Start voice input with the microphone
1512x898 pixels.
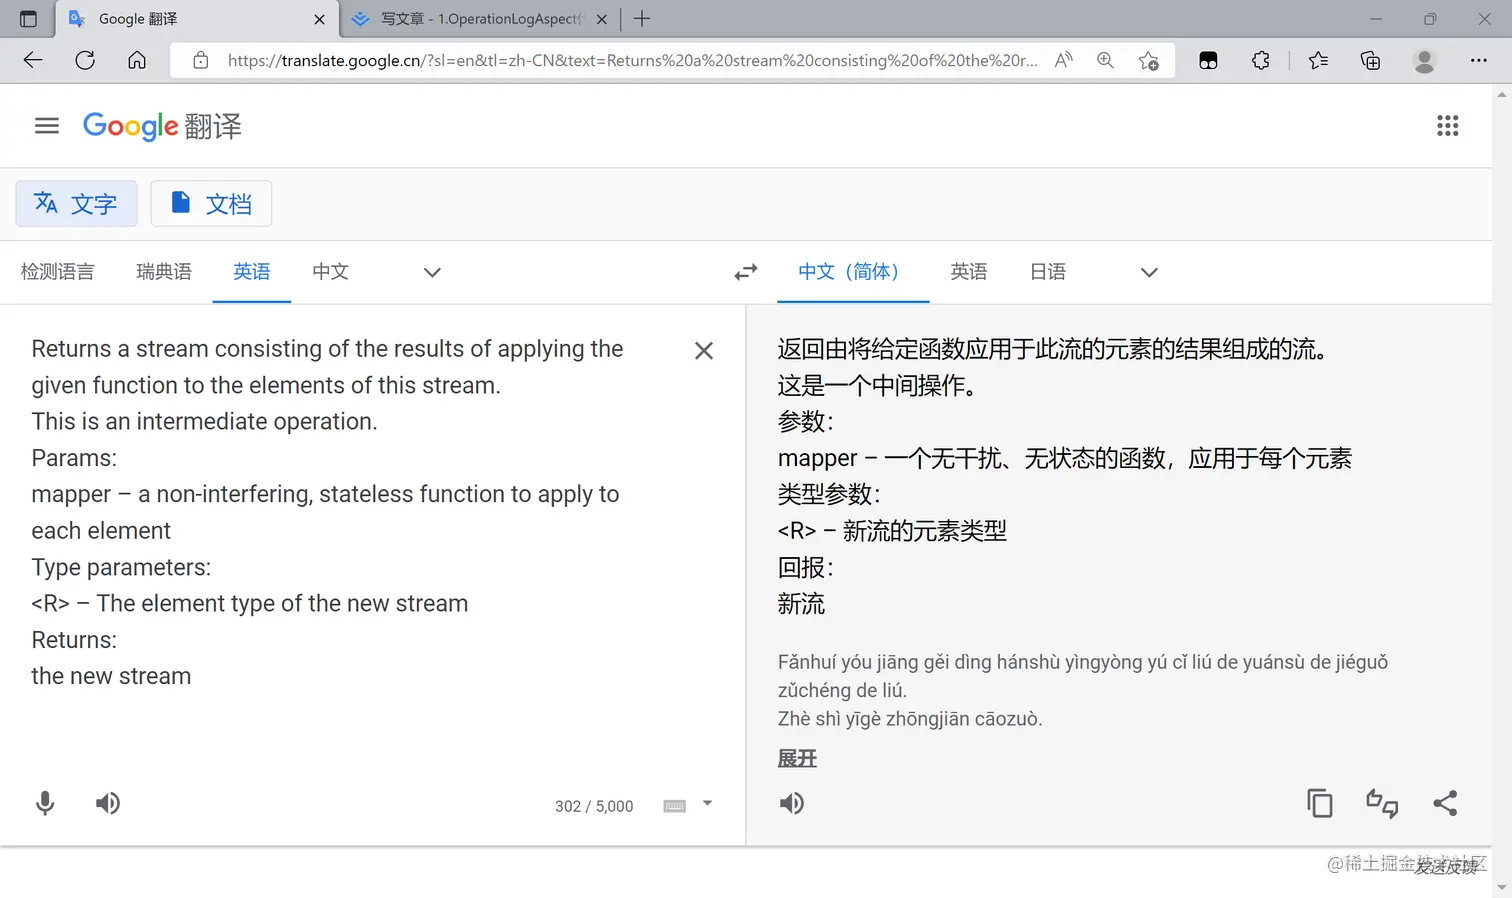pyautogui.click(x=45, y=803)
